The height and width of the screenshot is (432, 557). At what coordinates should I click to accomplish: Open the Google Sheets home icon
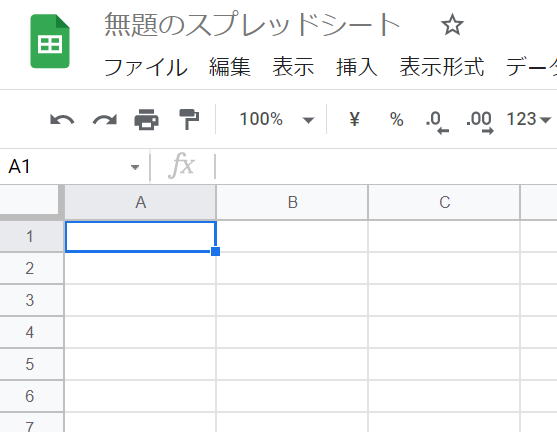[50, 41]
